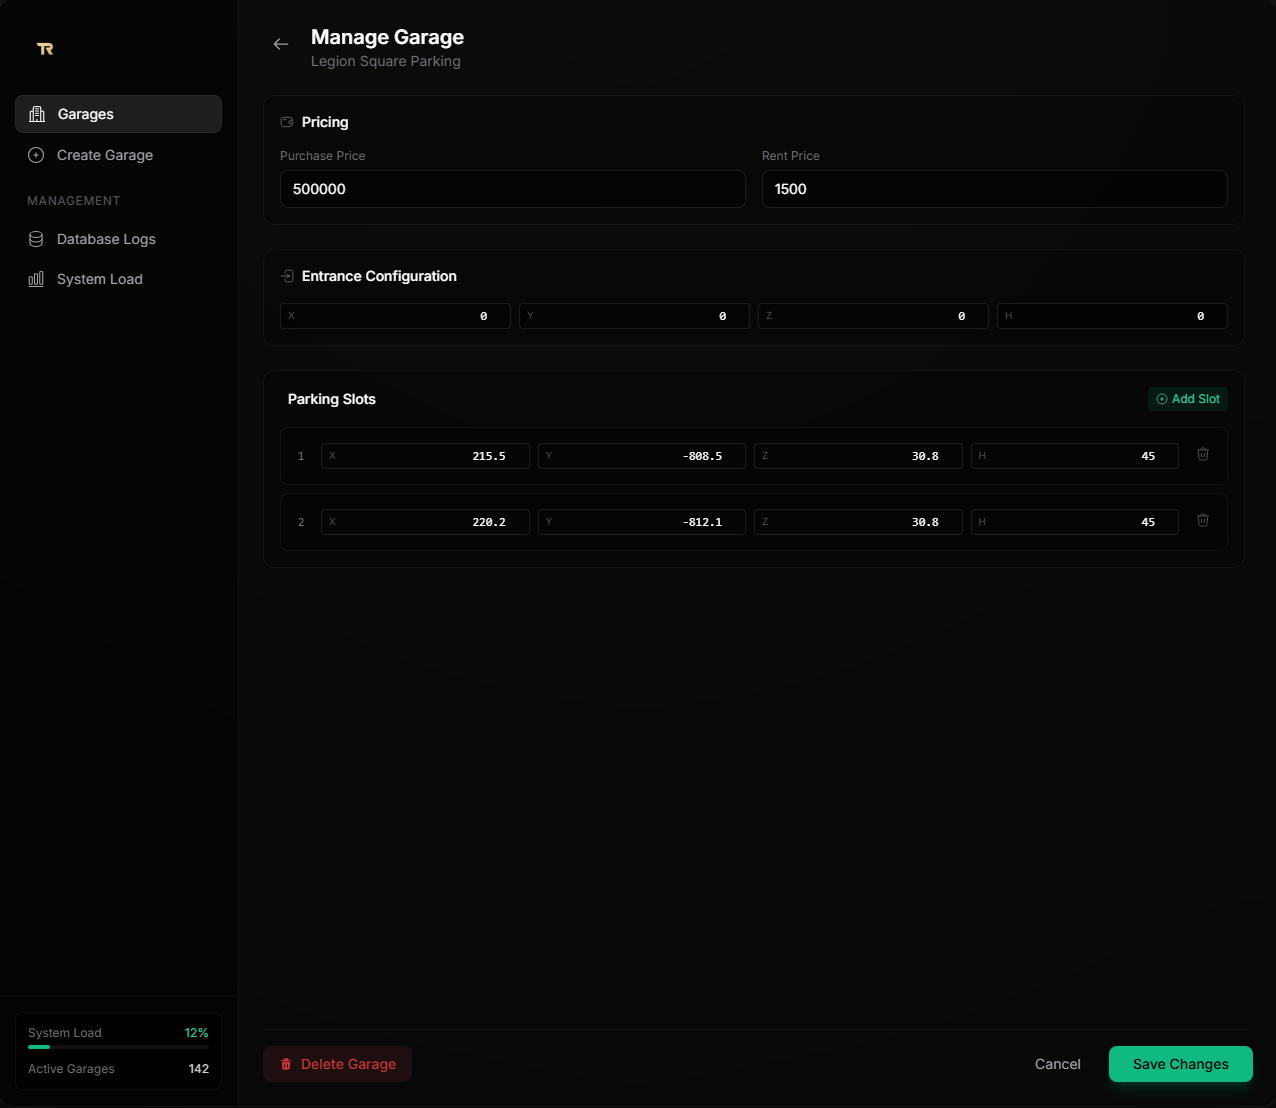Viewport: 1276px width, 1108px height.
Task: Click Delete Garage button
Action: [x=337, y=1064]
